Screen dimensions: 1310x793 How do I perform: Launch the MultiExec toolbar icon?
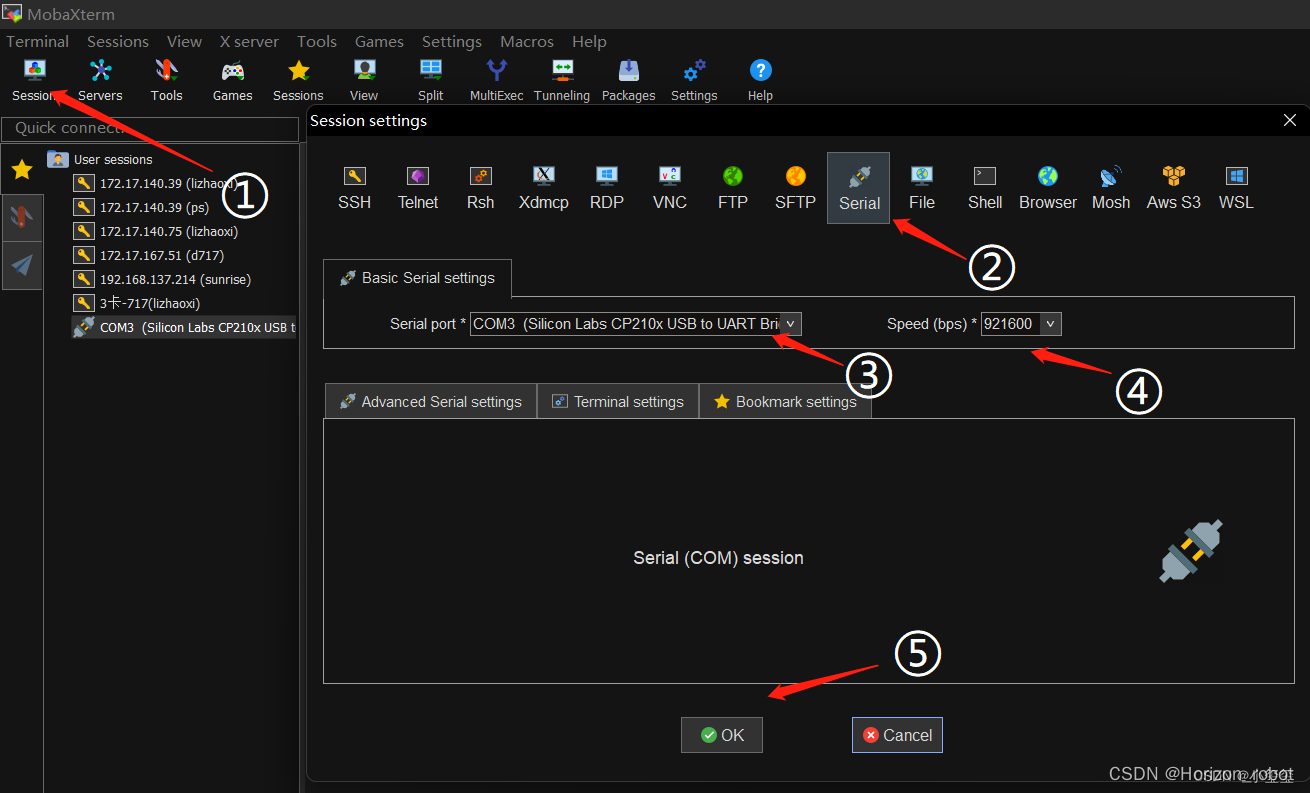497,80
